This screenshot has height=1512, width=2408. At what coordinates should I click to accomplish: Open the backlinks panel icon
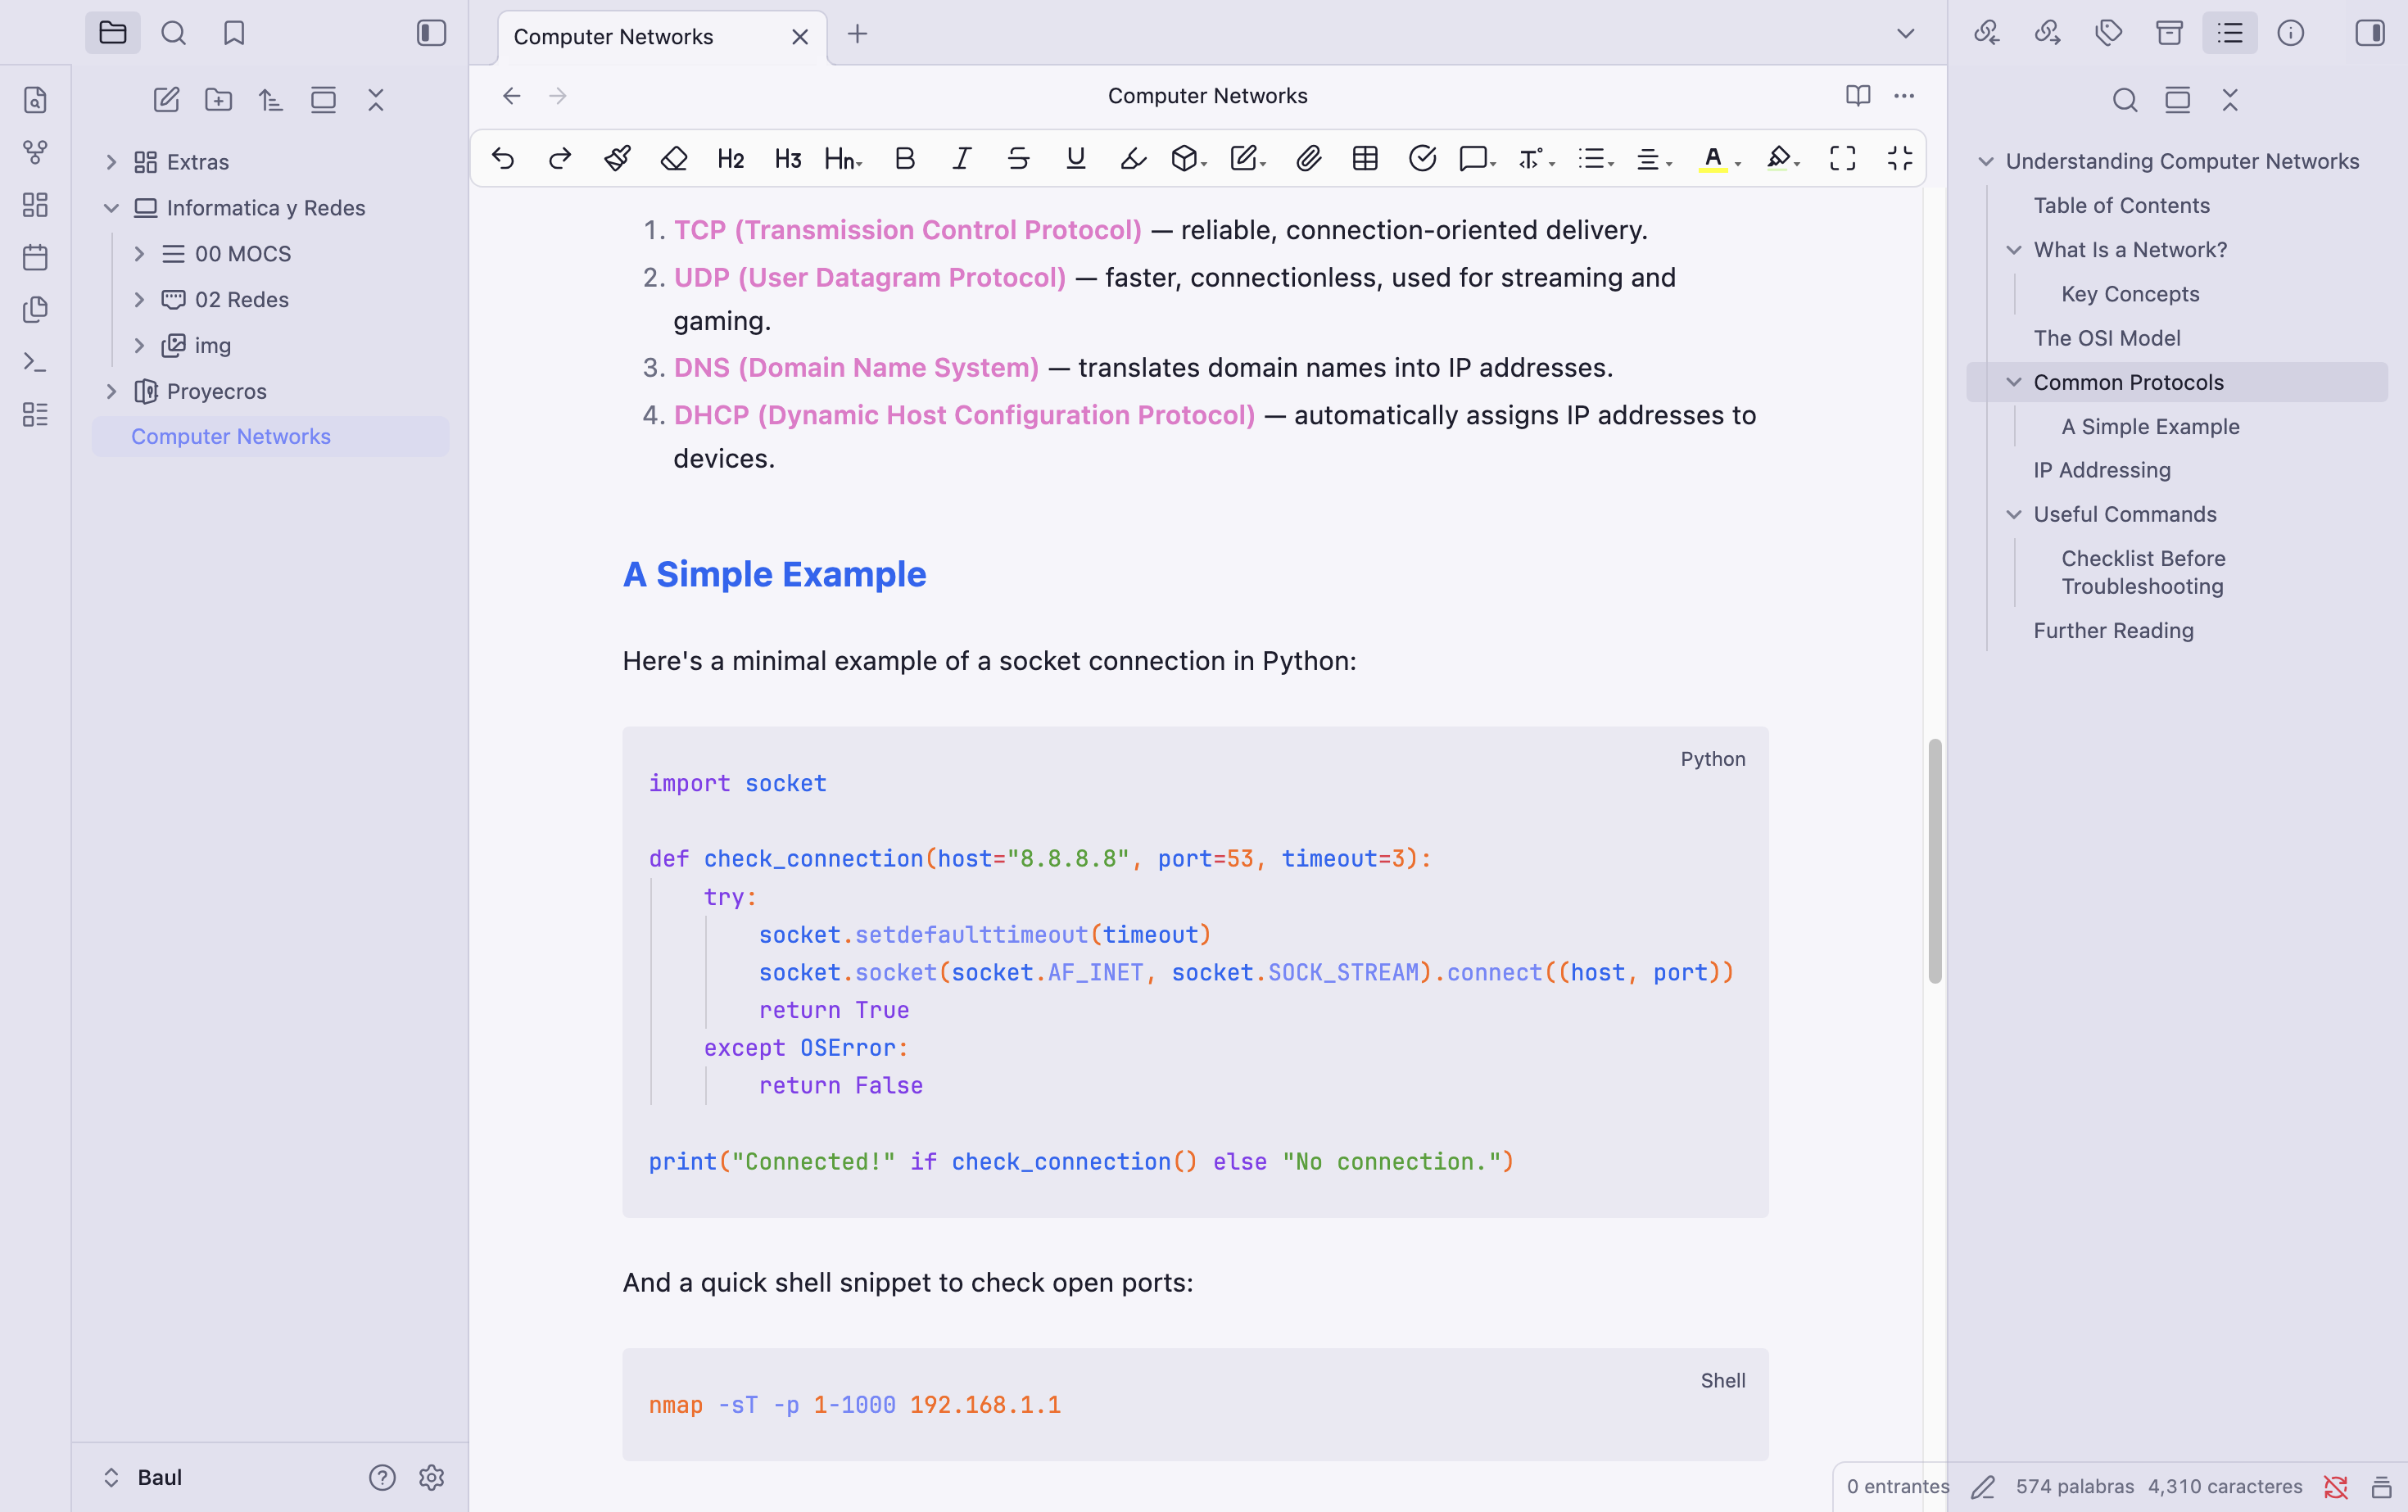(x=1986, y=33)
